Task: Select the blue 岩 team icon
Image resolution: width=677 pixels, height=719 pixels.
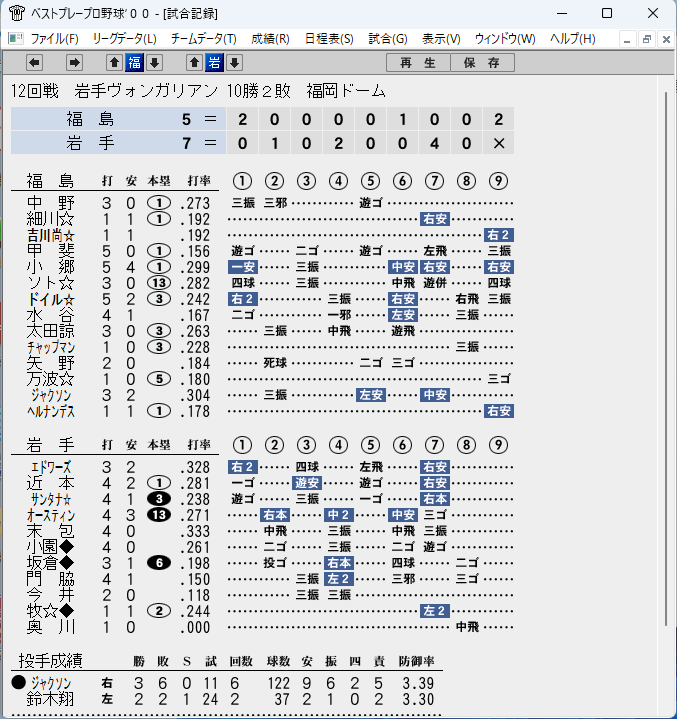Action: click(214, 62)
